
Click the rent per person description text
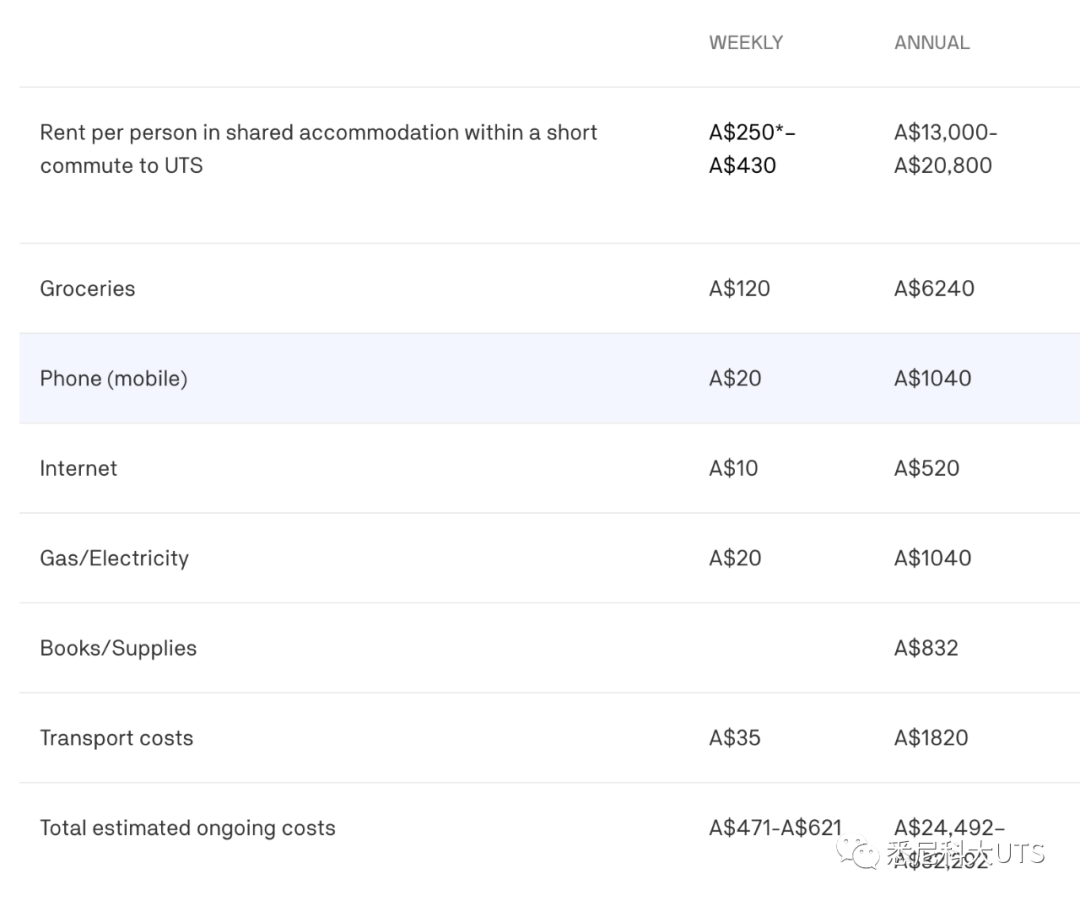point(318,148)
